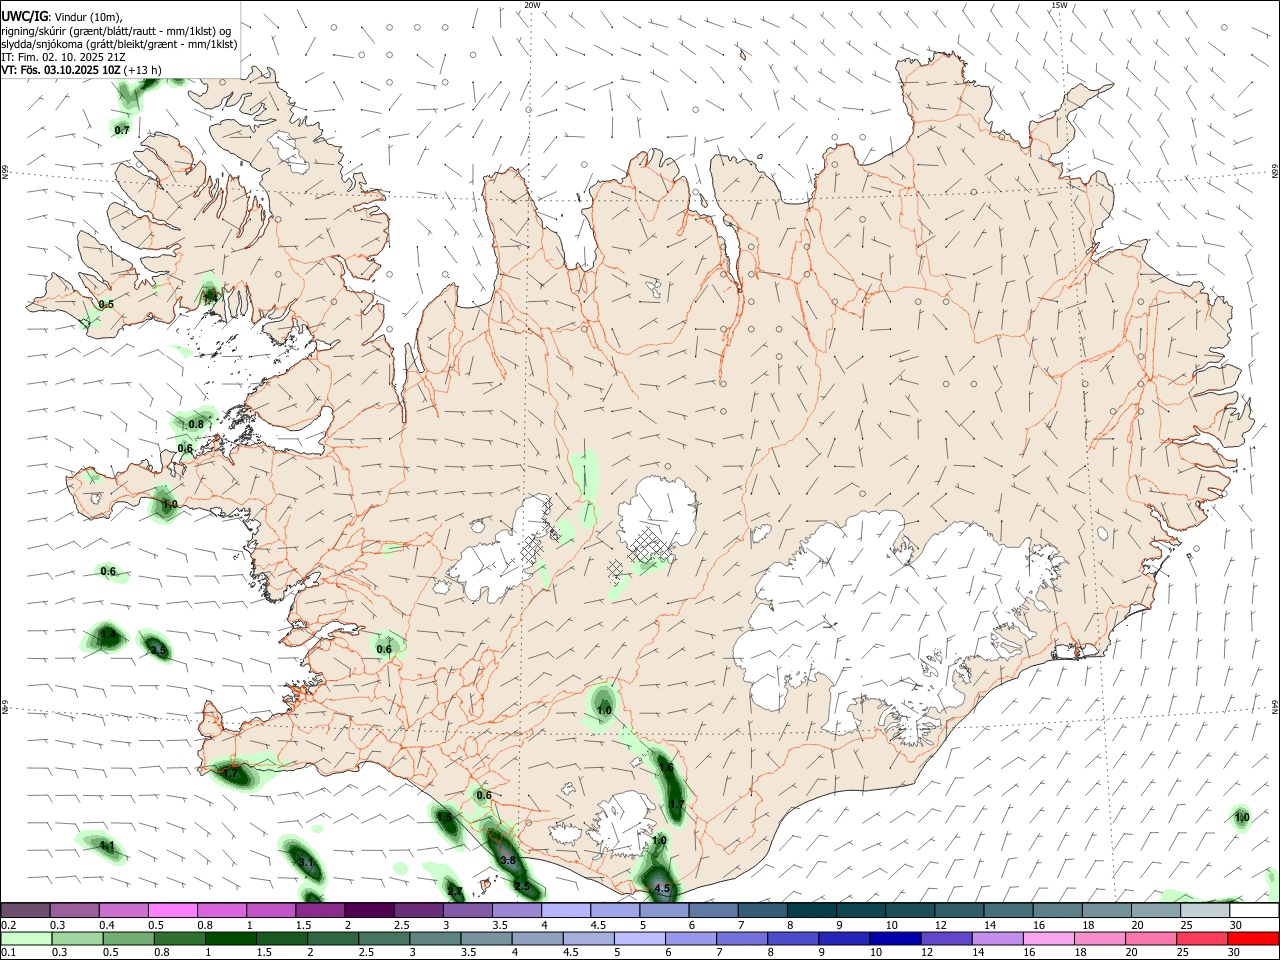Click the cross-hatched area on the central glacier
Viewport: 1280px width, 960px height.
(648, 546)
